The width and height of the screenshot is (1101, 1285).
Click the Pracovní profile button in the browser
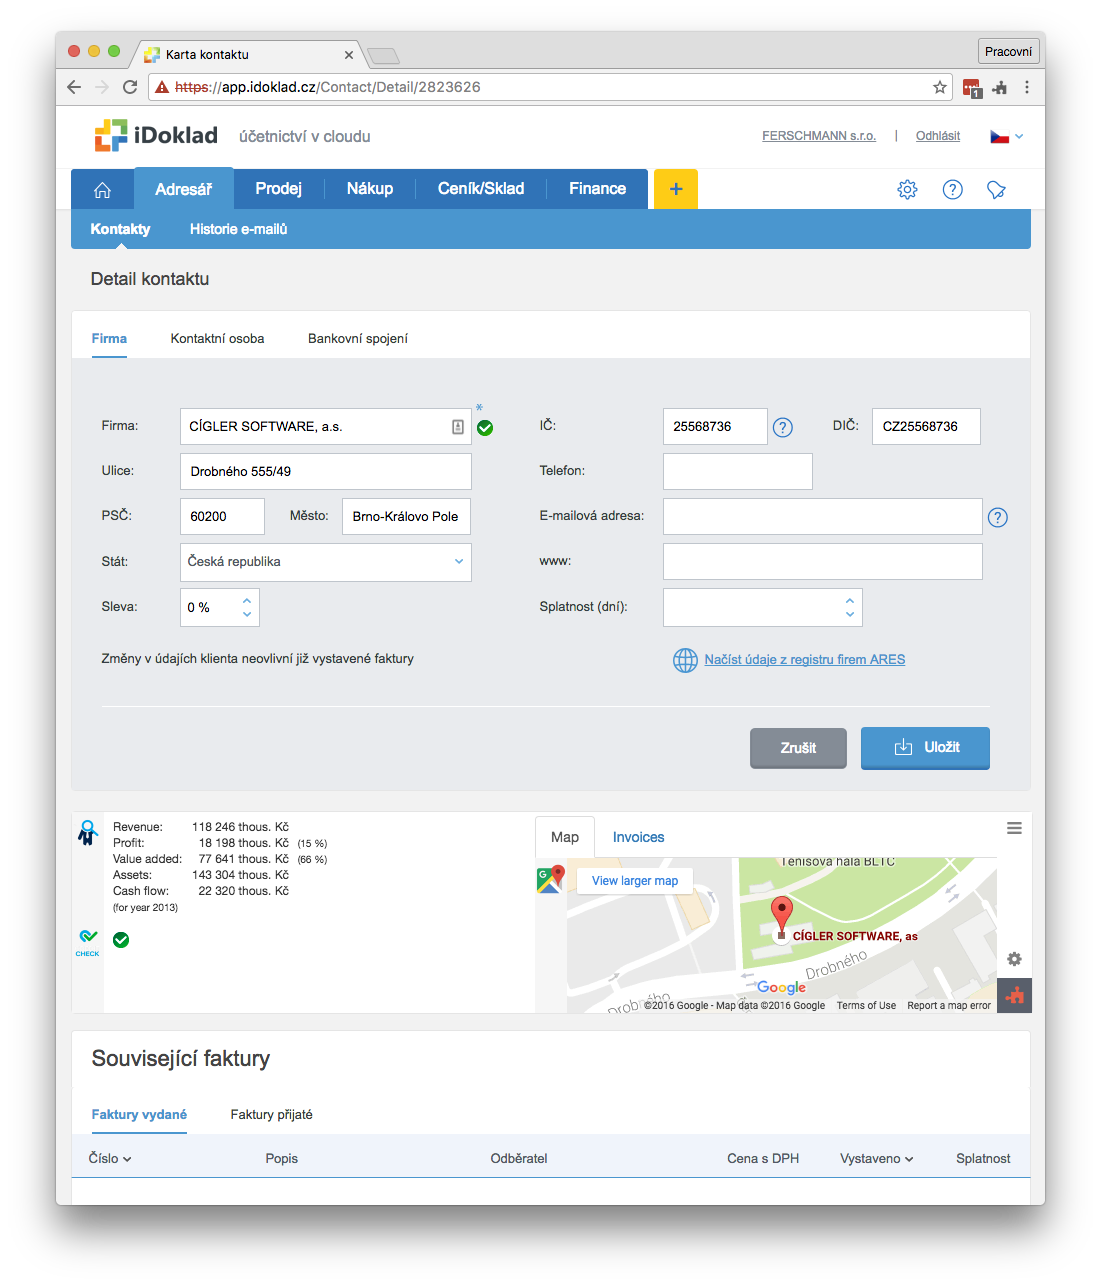point(1009,51)
